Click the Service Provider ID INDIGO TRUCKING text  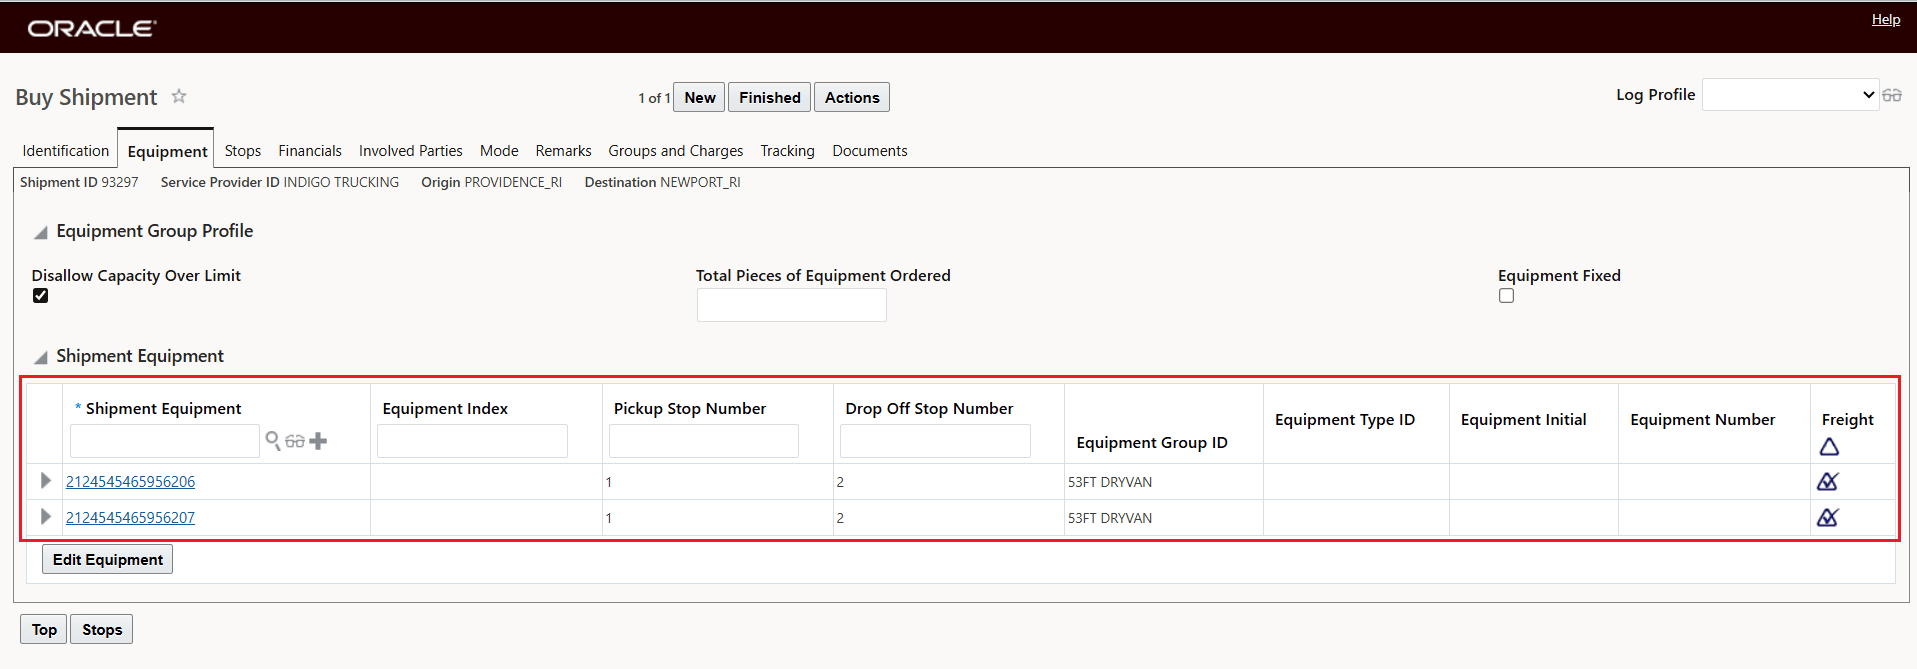tap(280, 182)
